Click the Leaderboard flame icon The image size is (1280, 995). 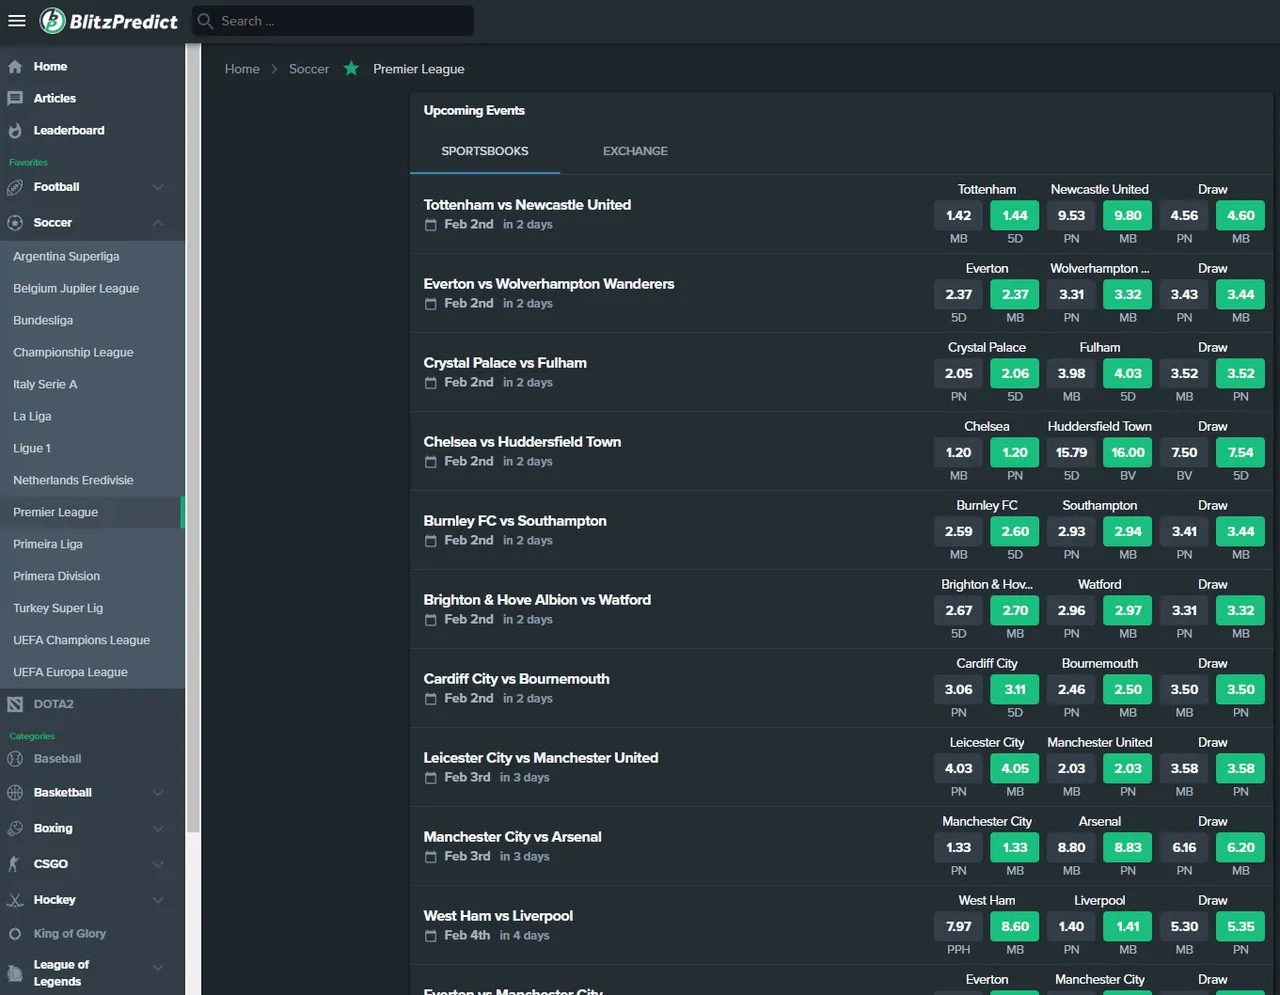[15, 131]
